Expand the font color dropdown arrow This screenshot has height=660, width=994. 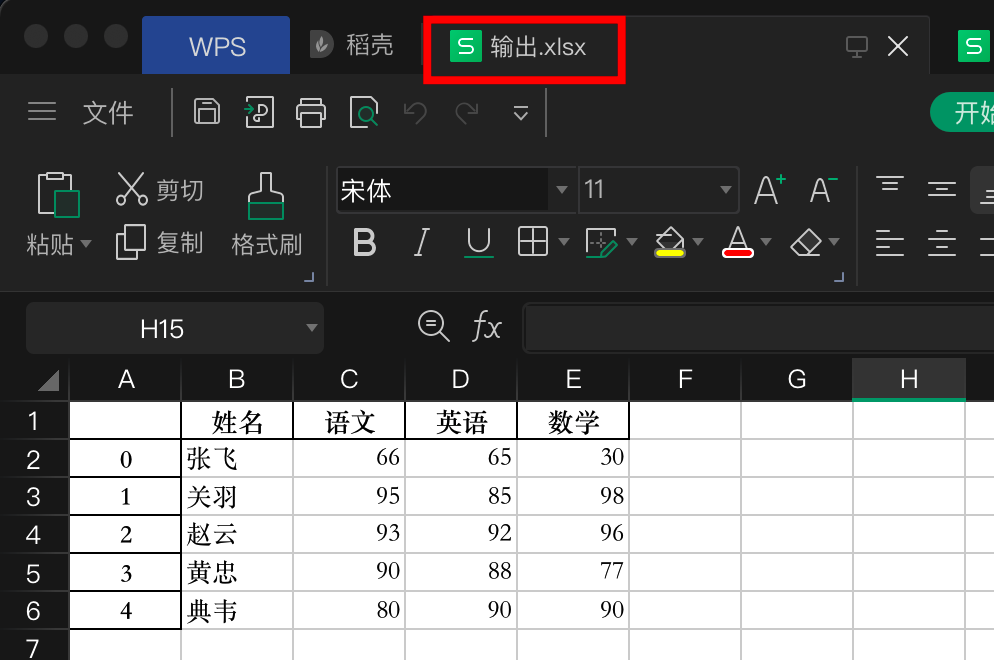pos(766,242)
